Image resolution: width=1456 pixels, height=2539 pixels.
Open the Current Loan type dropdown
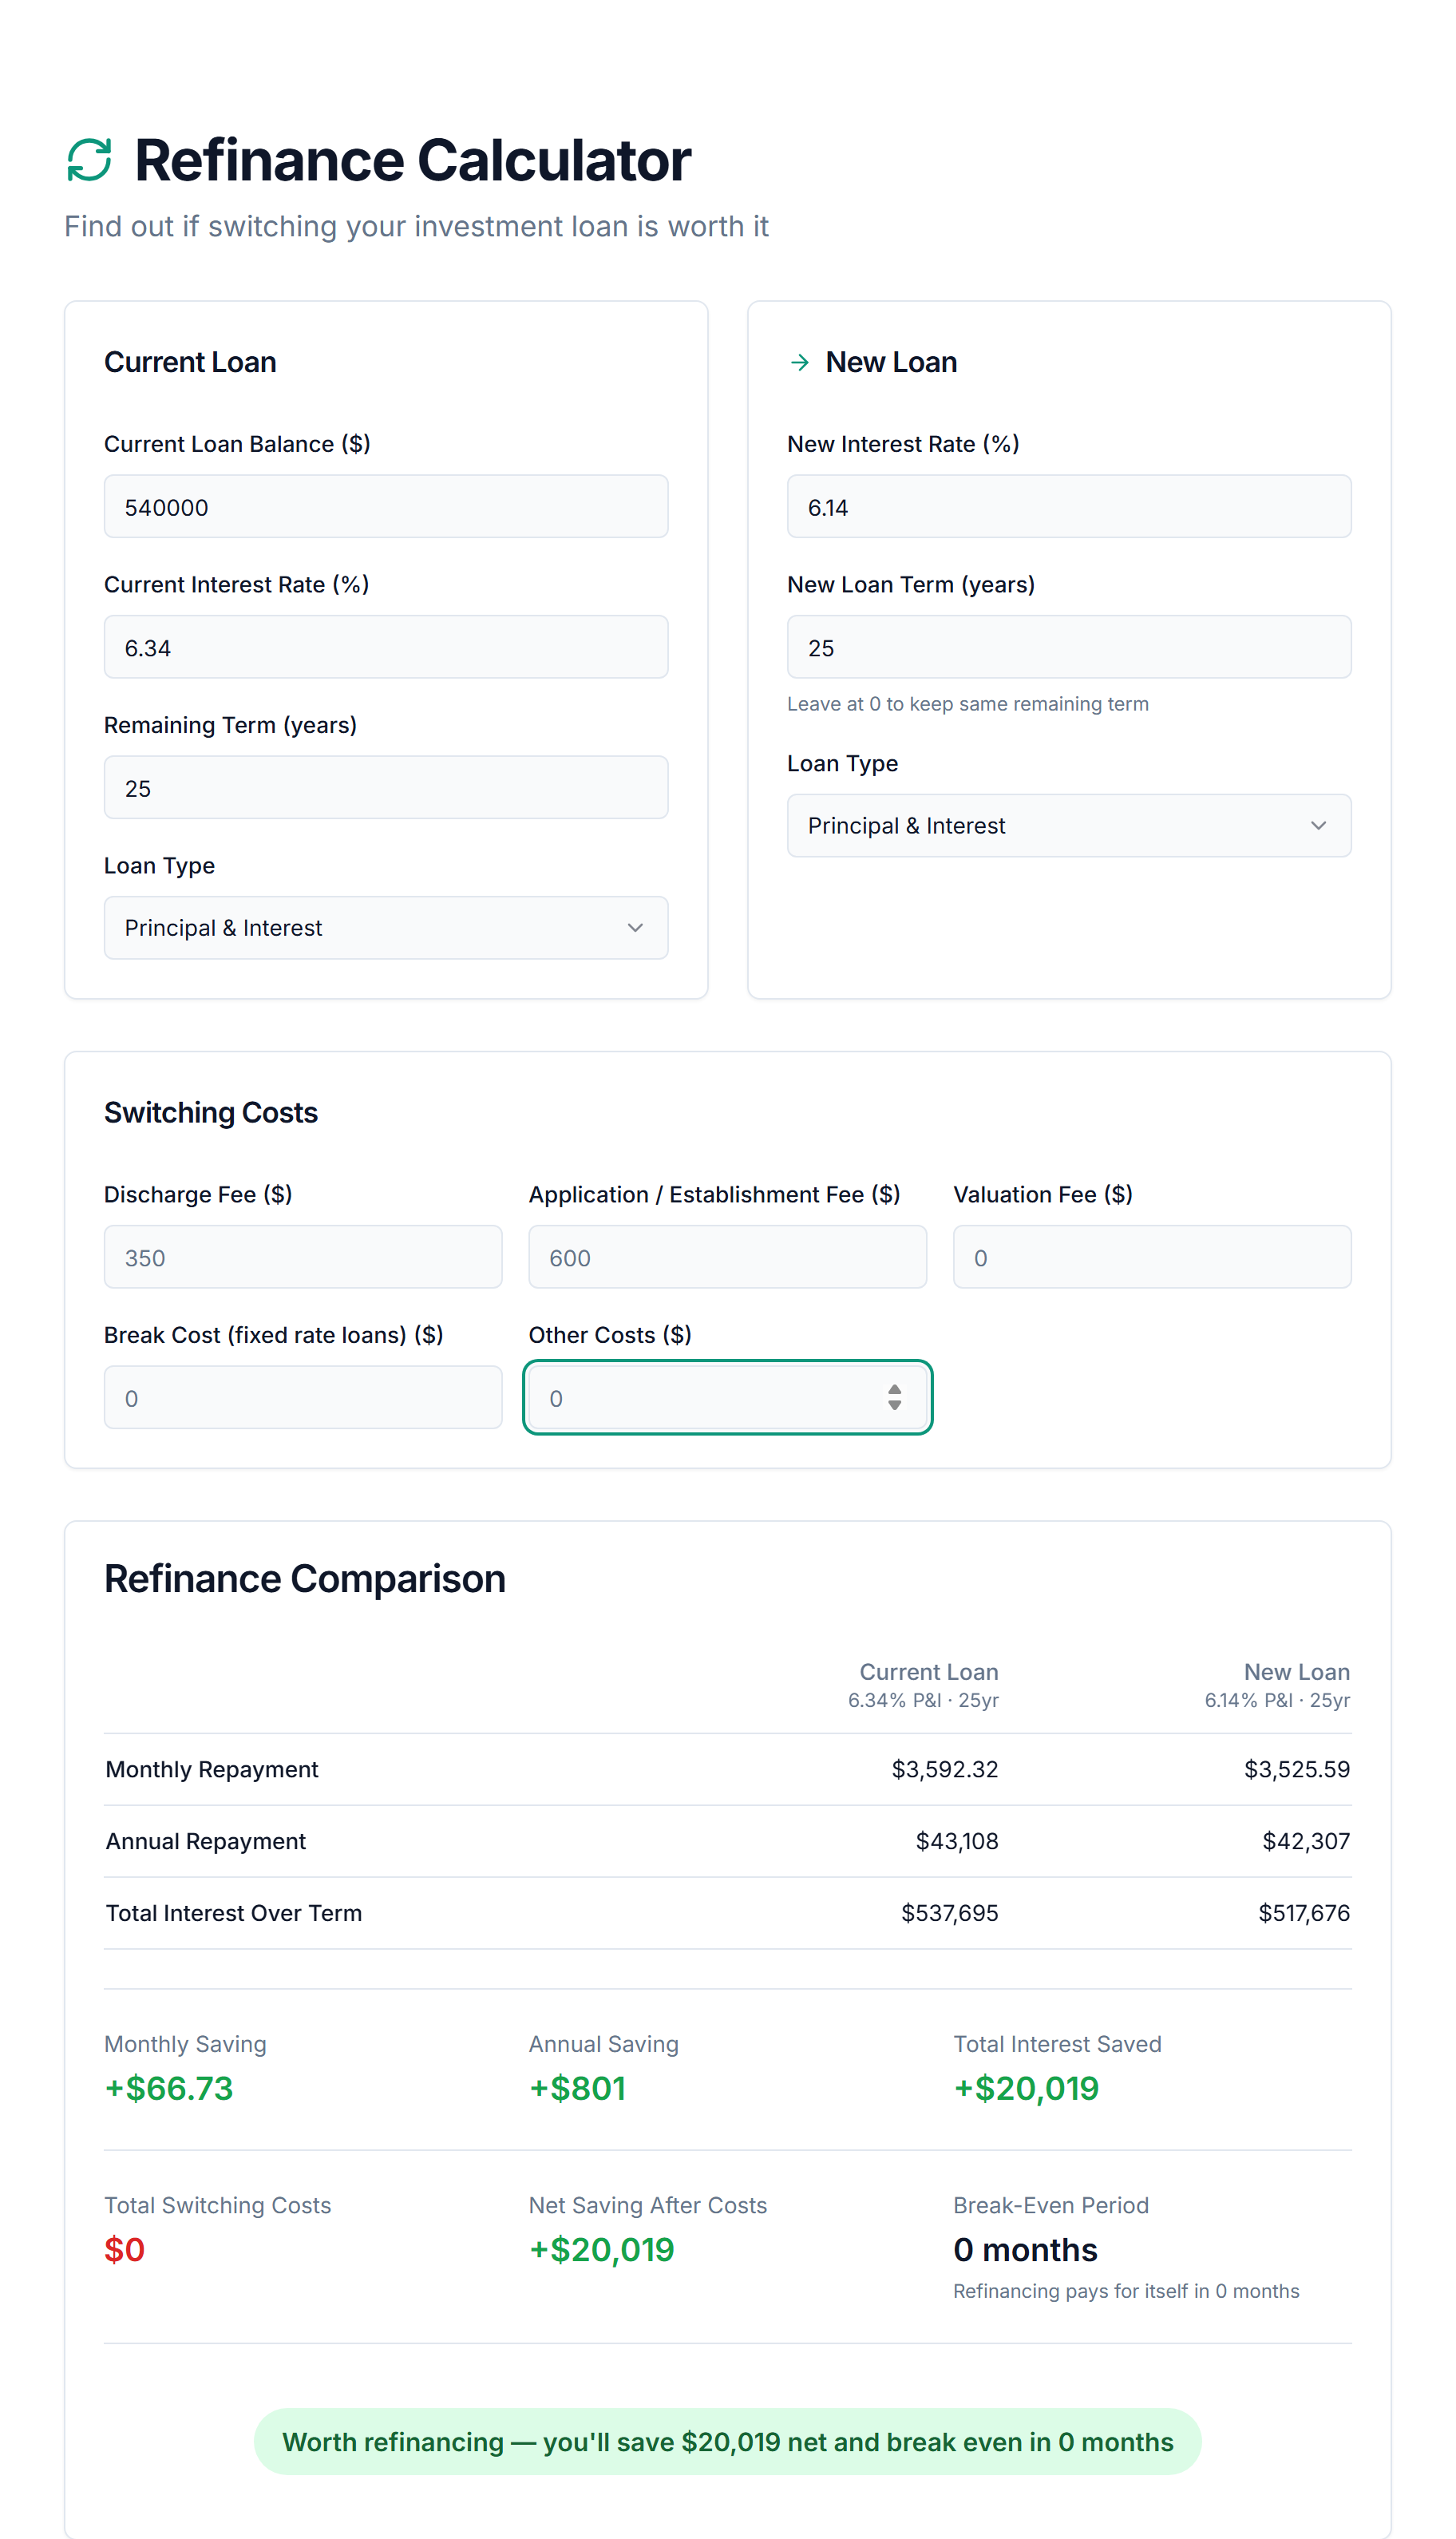coord(385,927)
